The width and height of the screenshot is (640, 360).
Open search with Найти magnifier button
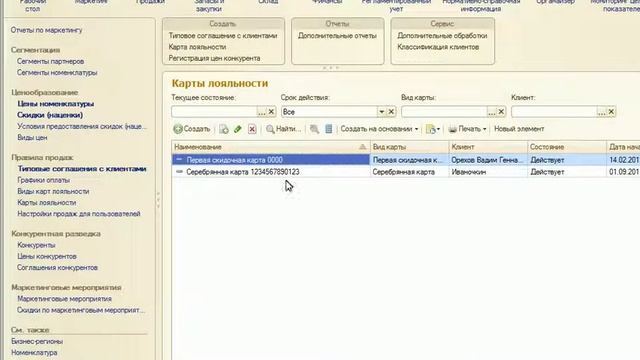click(283, 129)
